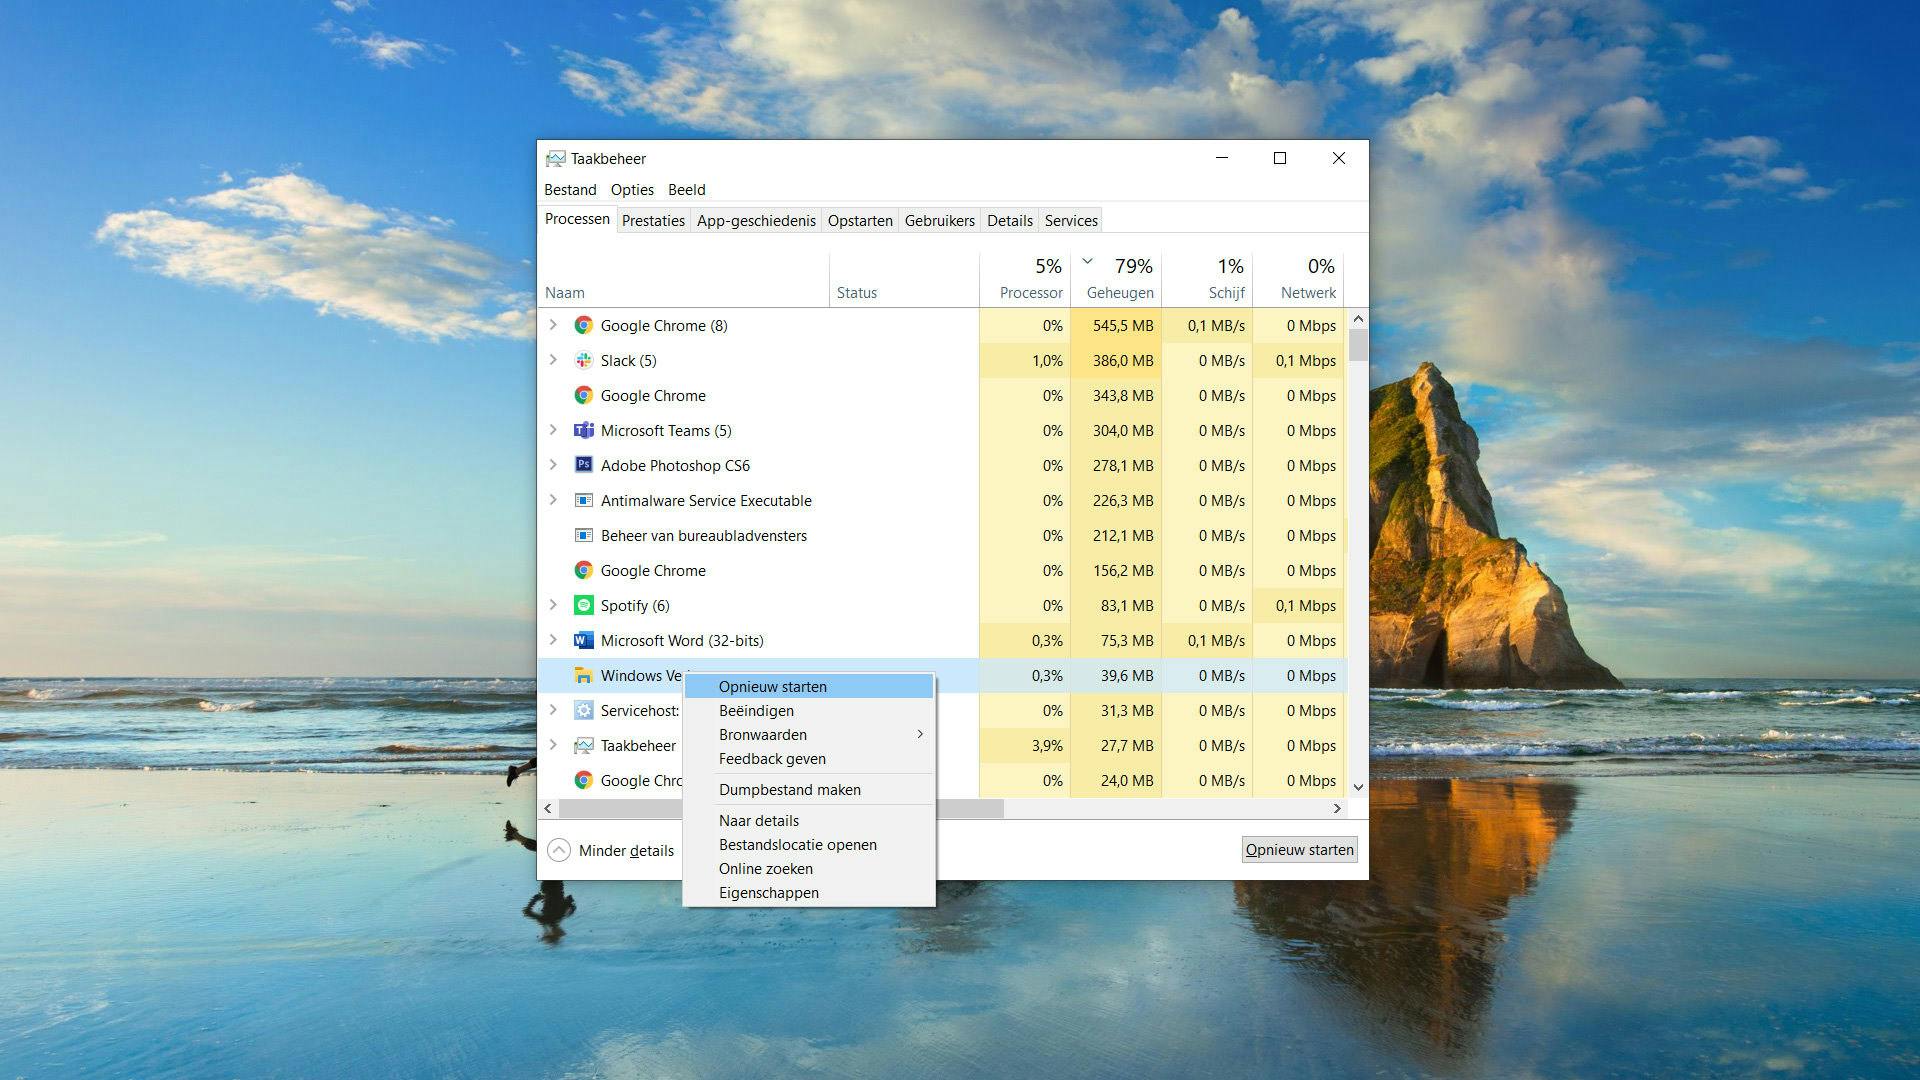Expand the Google Chrome (8) group

pos(553,325)
